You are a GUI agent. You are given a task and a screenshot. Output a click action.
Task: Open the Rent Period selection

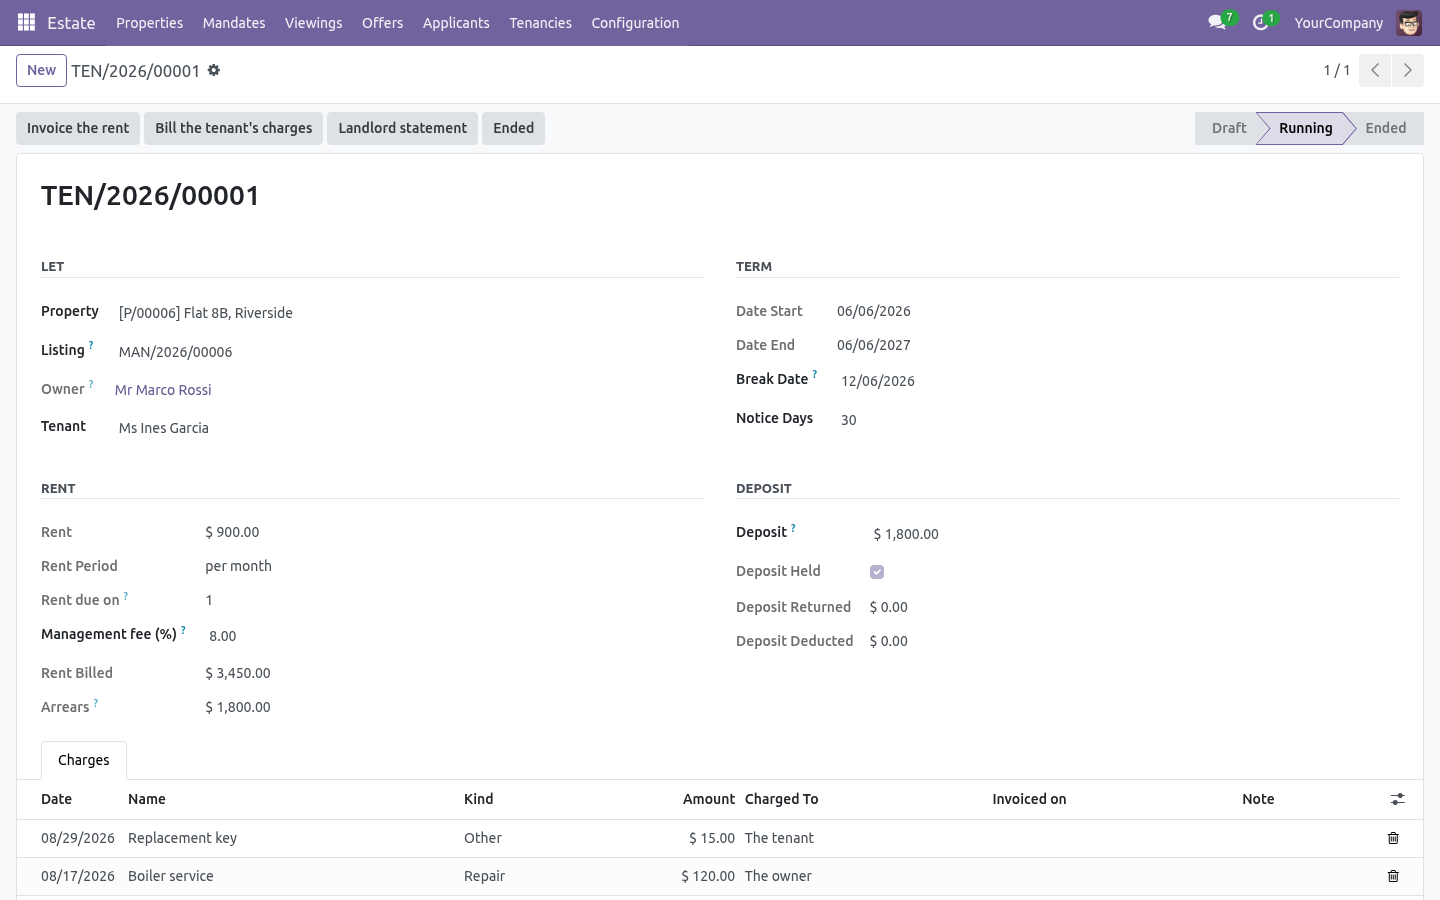click(238, 566)
